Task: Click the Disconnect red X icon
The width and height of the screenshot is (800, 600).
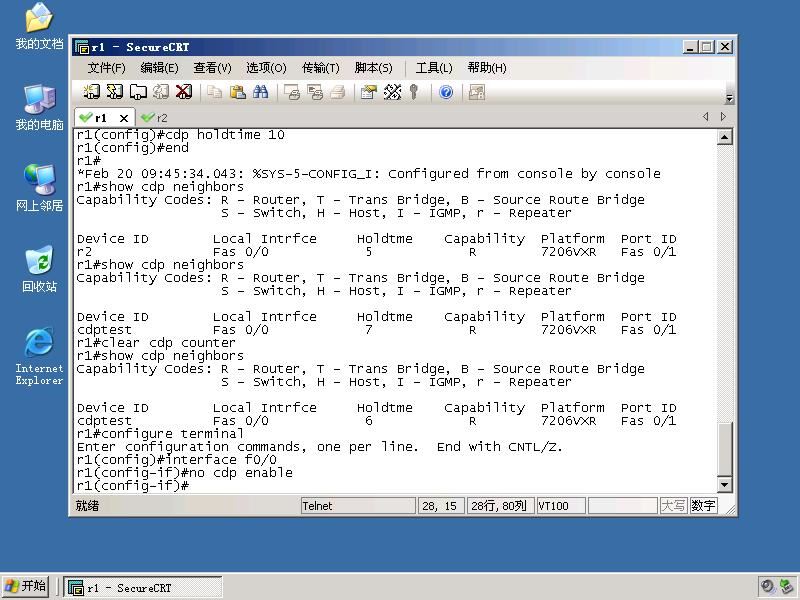Action: tap(184, 92)
